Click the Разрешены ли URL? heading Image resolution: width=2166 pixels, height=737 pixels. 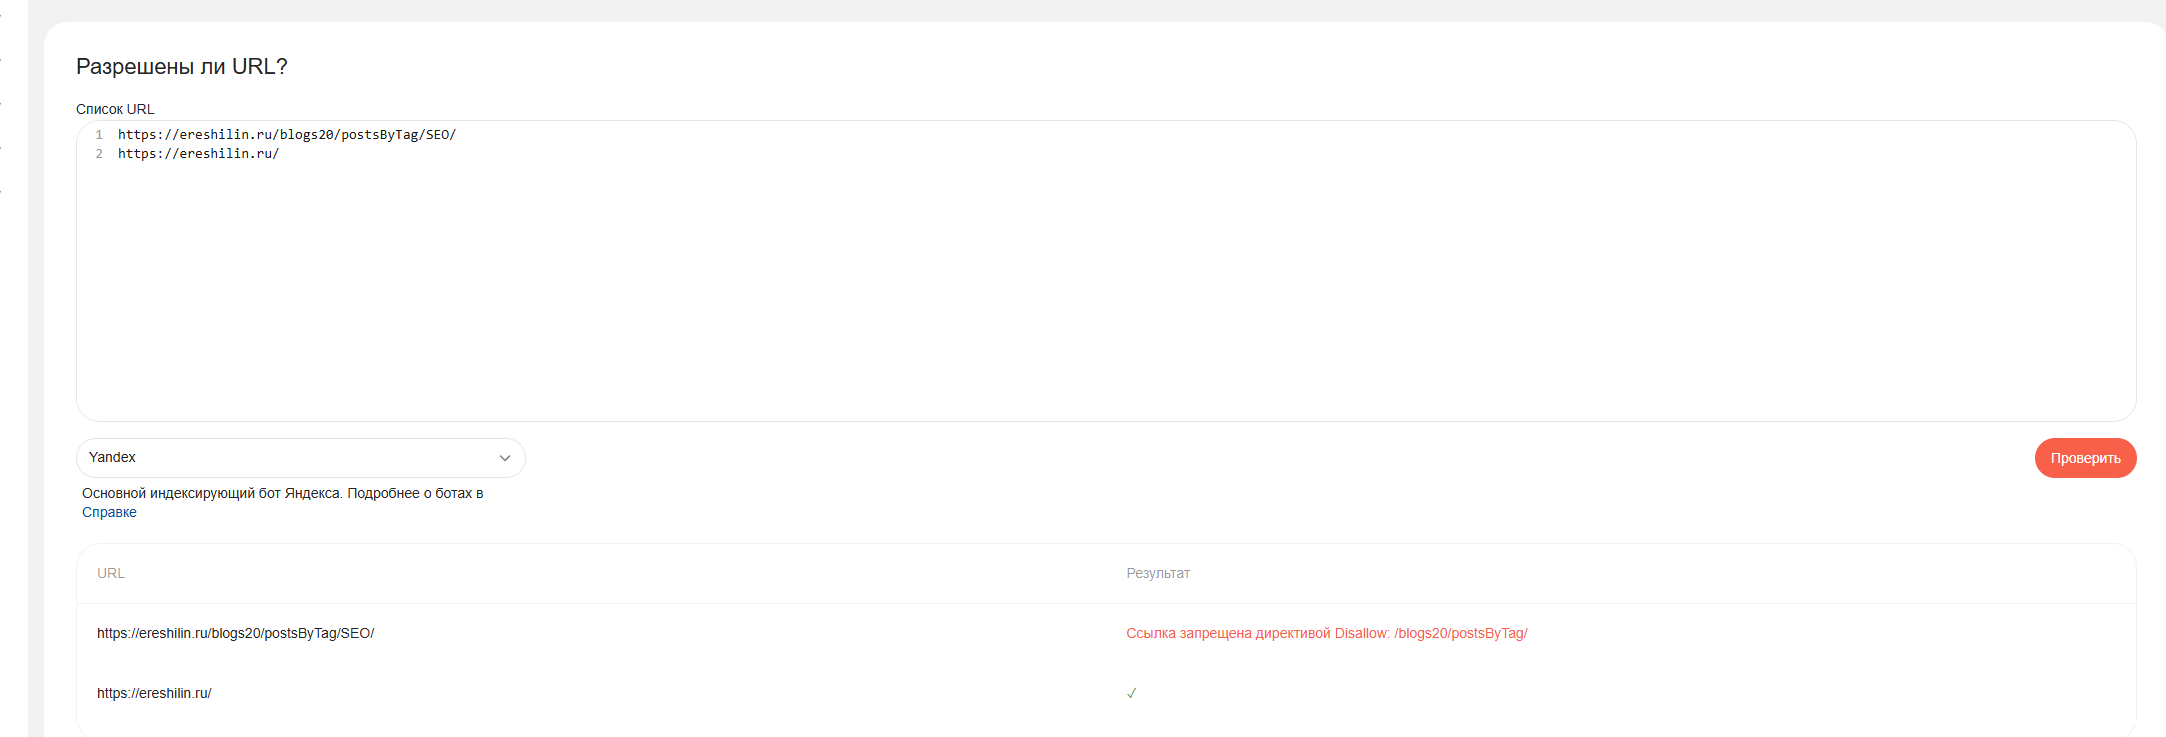click(x=181, y=67)
